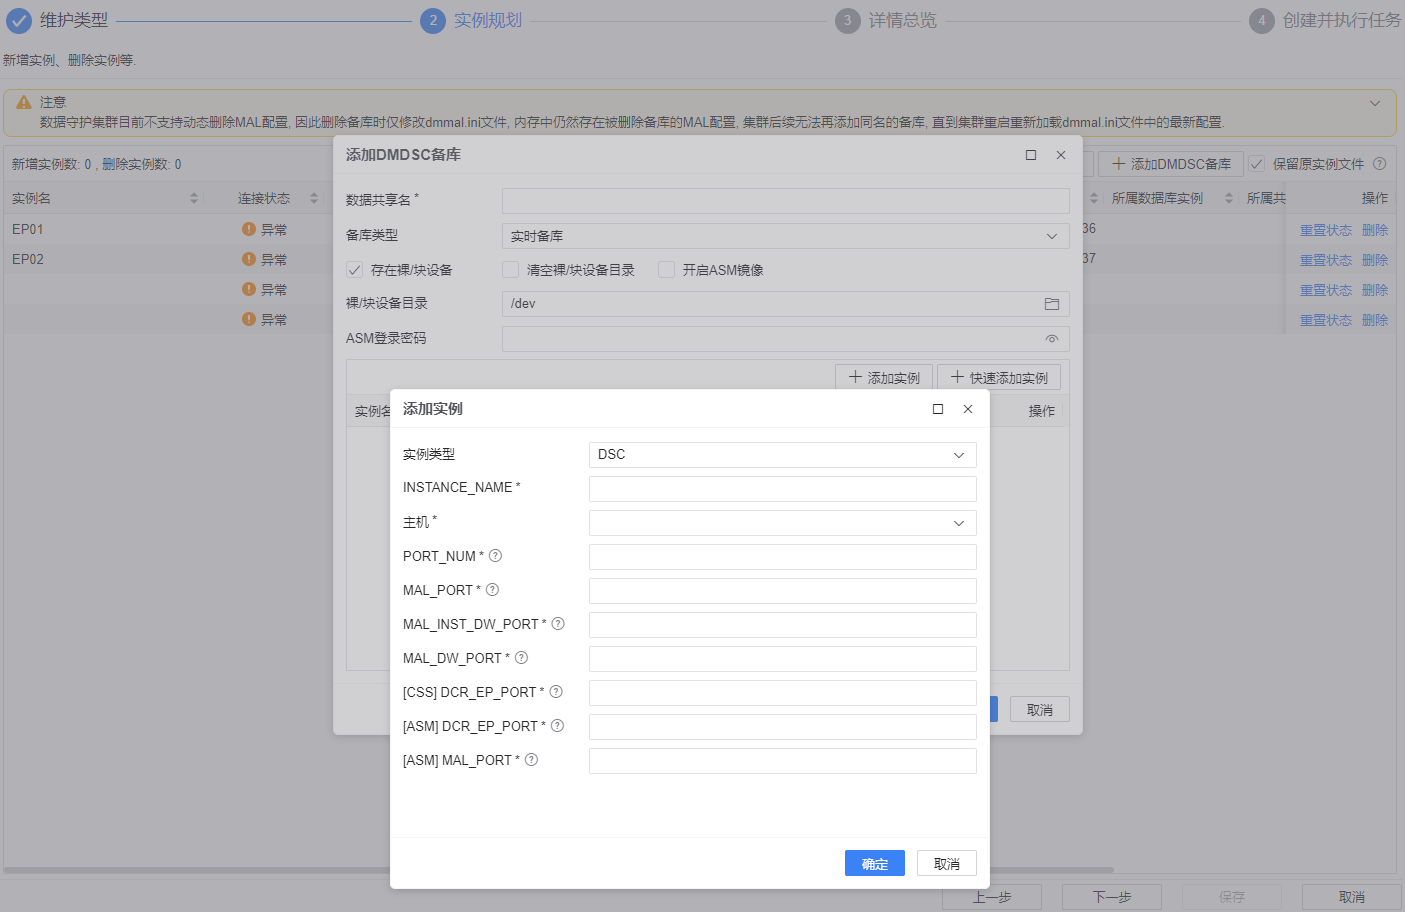
Task: Click the 下一步 button
Action: tap(1112, 897)
